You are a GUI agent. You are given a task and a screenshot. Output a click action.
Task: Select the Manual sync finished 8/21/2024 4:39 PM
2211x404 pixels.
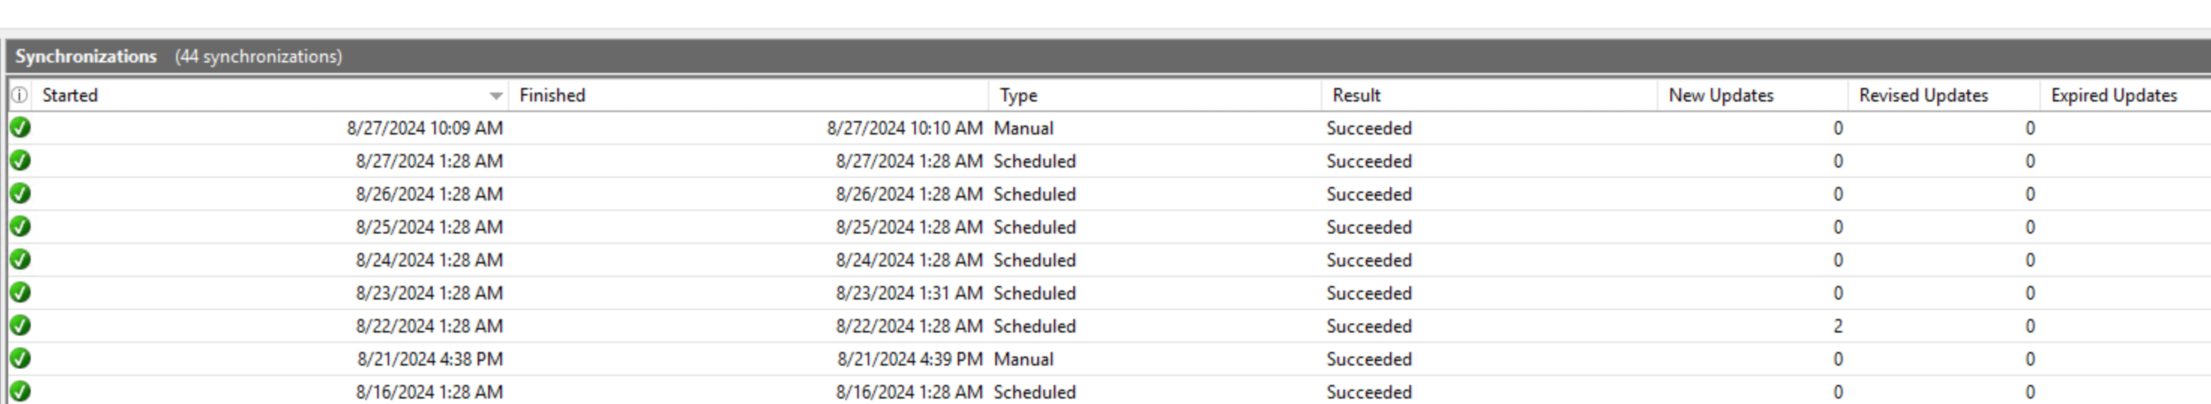(1108, 359)
